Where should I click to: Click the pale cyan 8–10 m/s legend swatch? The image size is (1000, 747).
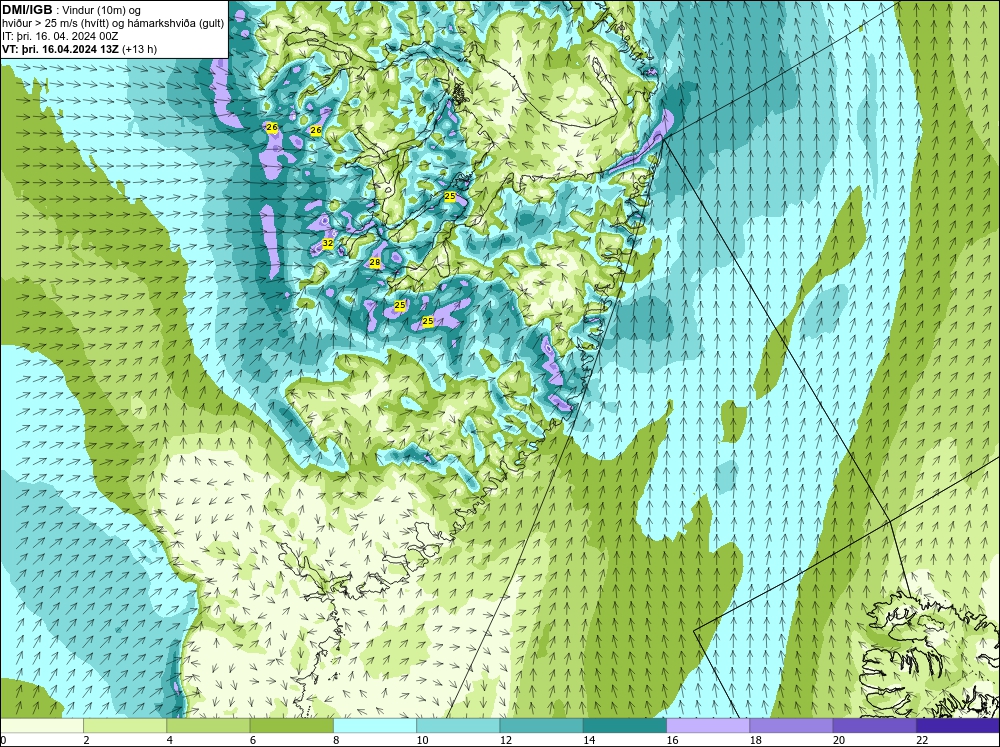[375, 726]
